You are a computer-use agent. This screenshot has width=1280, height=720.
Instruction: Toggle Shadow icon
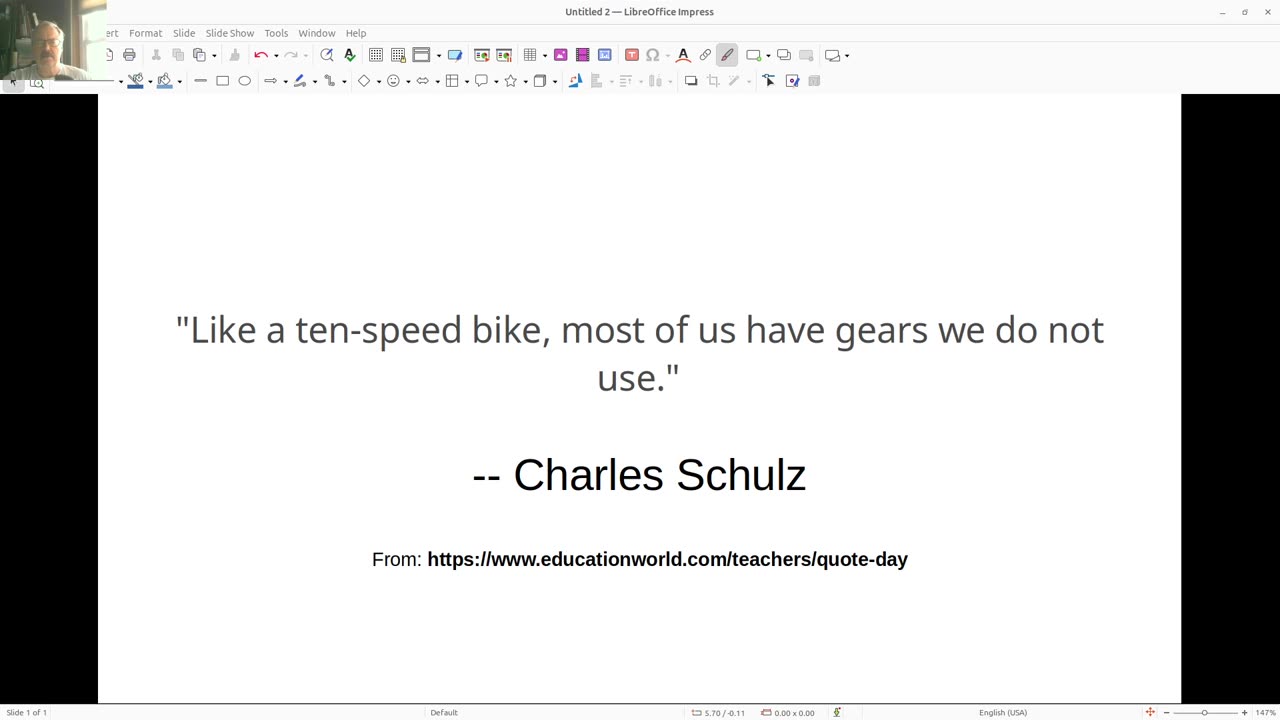[690, 81]
